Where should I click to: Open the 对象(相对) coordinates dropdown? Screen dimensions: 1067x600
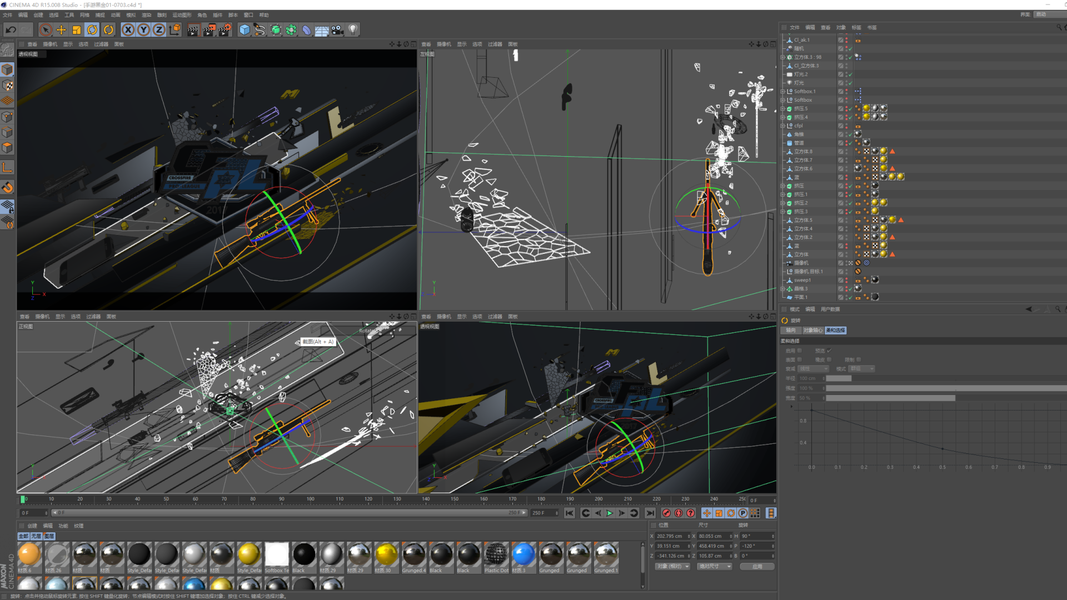[x=672, y=566]
